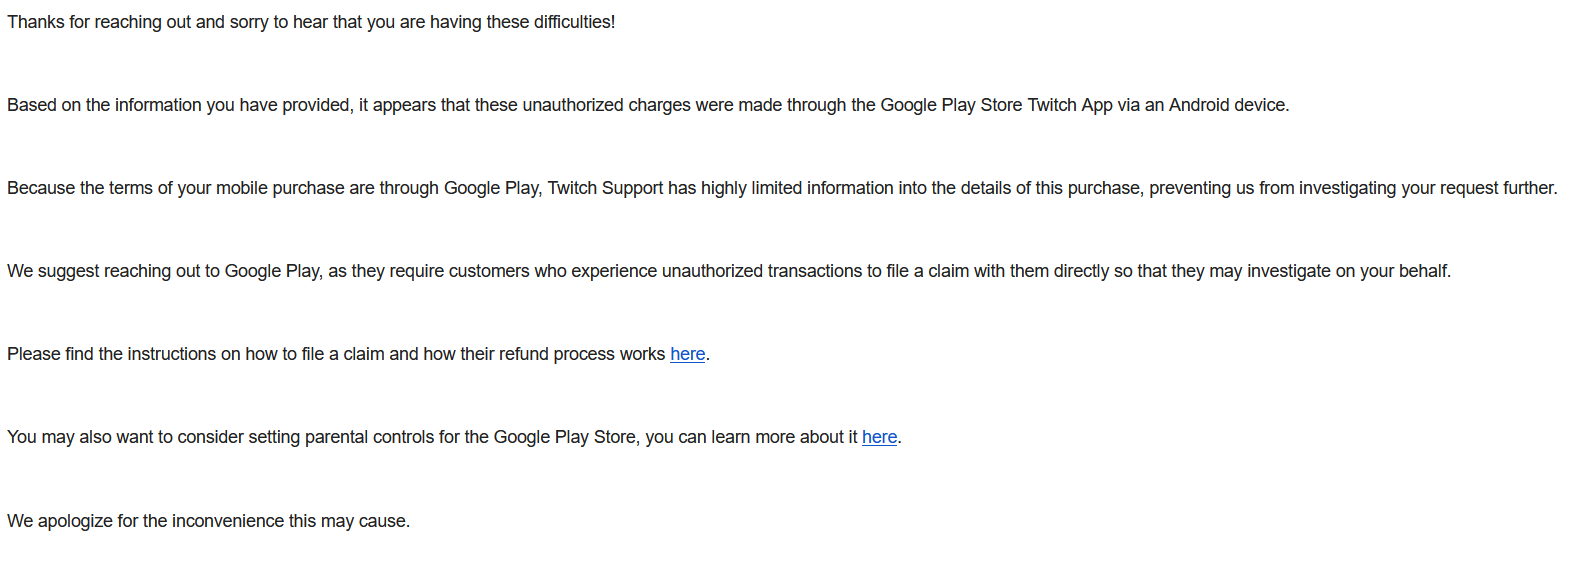Open the 'here' link about parental controls
The height and width of the screenshot is (562, 1582).
tap(879, 437)
